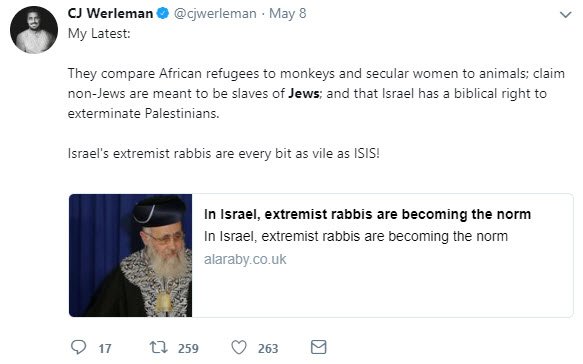Click the tweet text about extremist rabbis
The image size is (583, 364).
point(223,153)
